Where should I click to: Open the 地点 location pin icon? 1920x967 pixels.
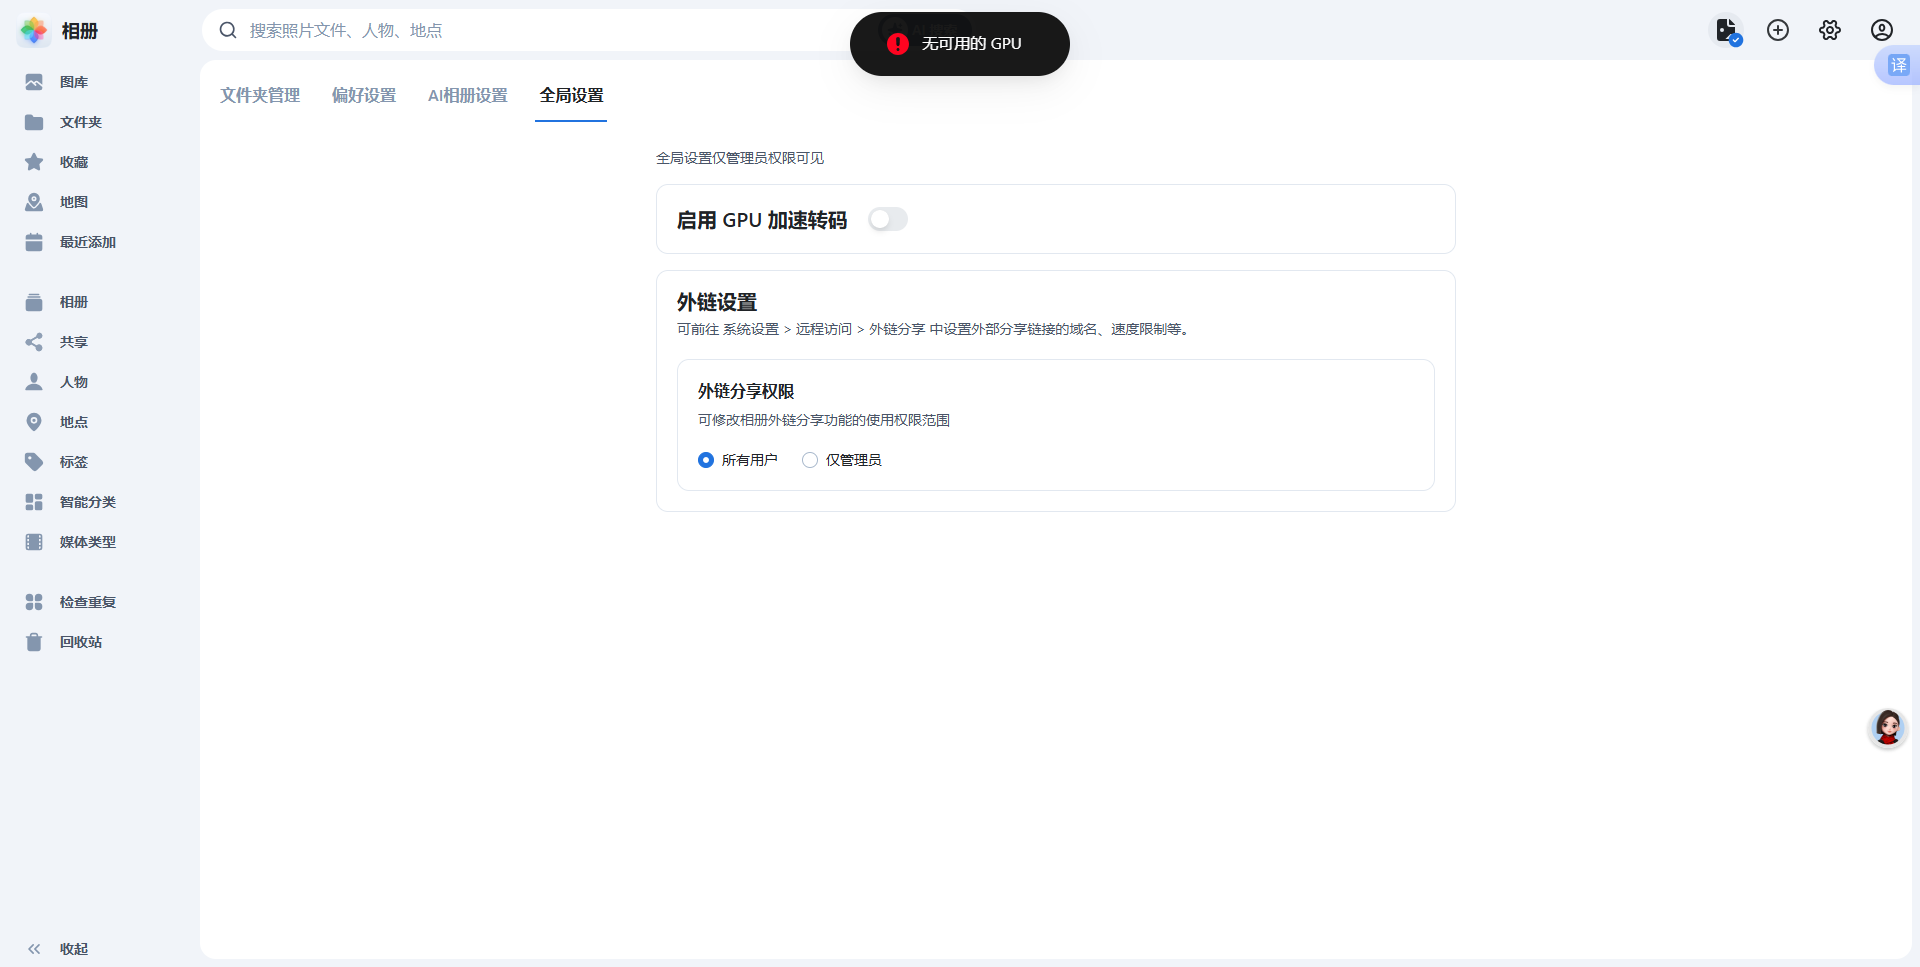[34, 422]
